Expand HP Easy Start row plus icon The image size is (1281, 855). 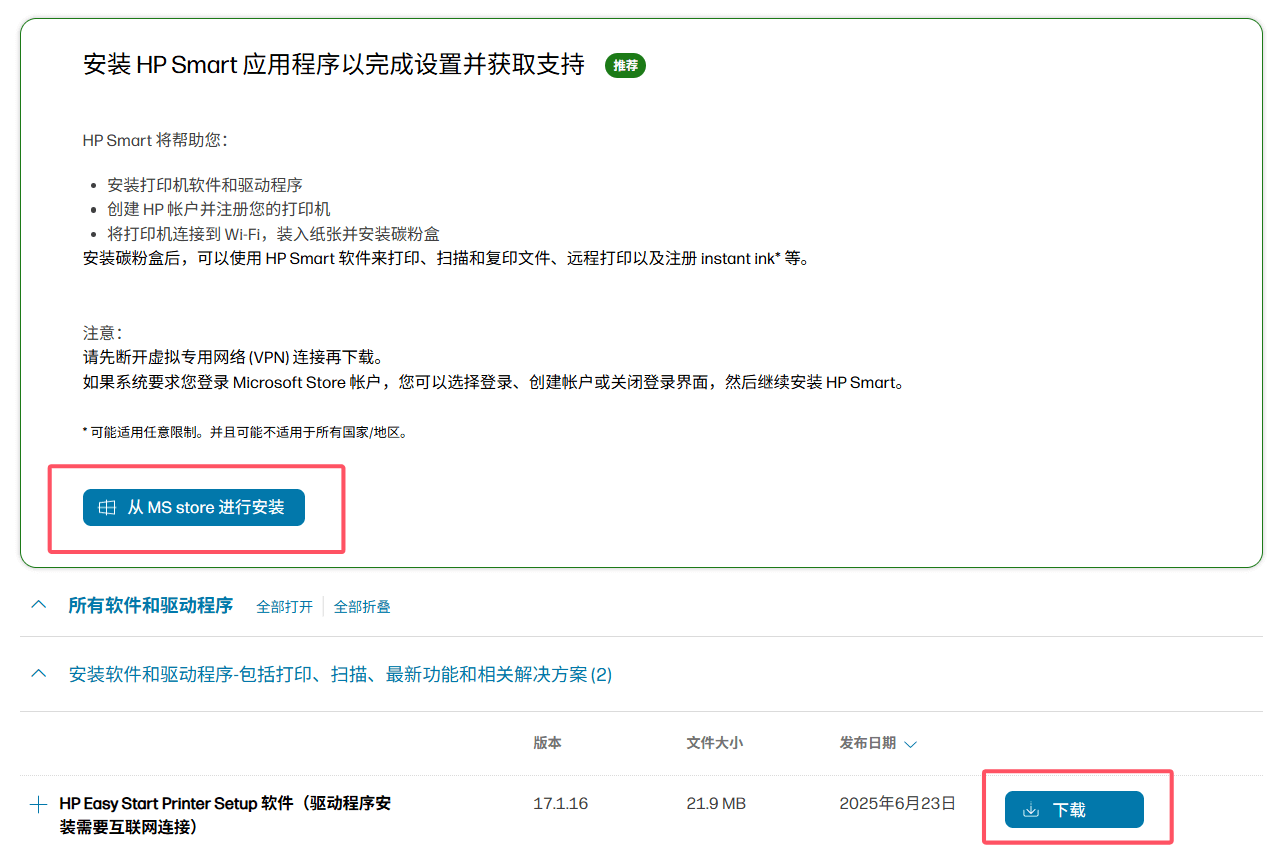(39, 804)
